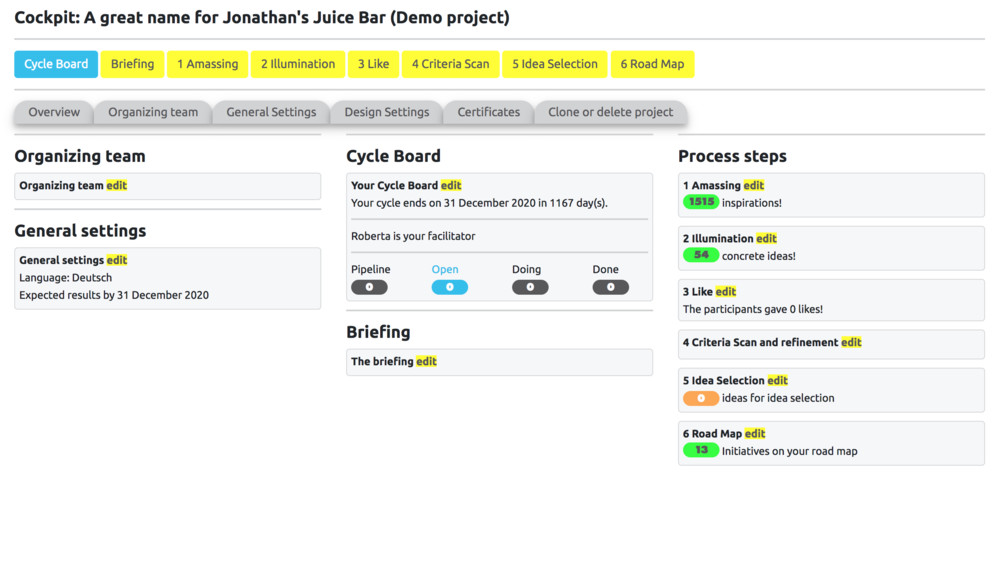Click the 13 road map initiatives badge
This screenshot has width=1000, height=562.
point(701,450)
